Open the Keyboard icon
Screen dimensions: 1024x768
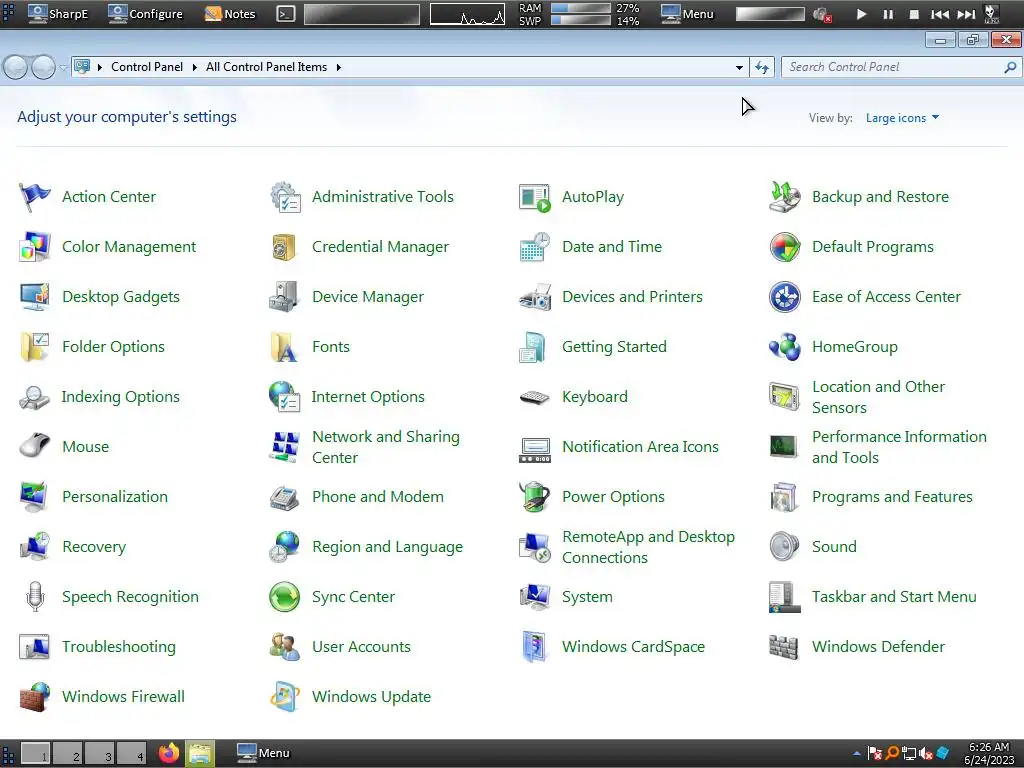pos(535,396)
